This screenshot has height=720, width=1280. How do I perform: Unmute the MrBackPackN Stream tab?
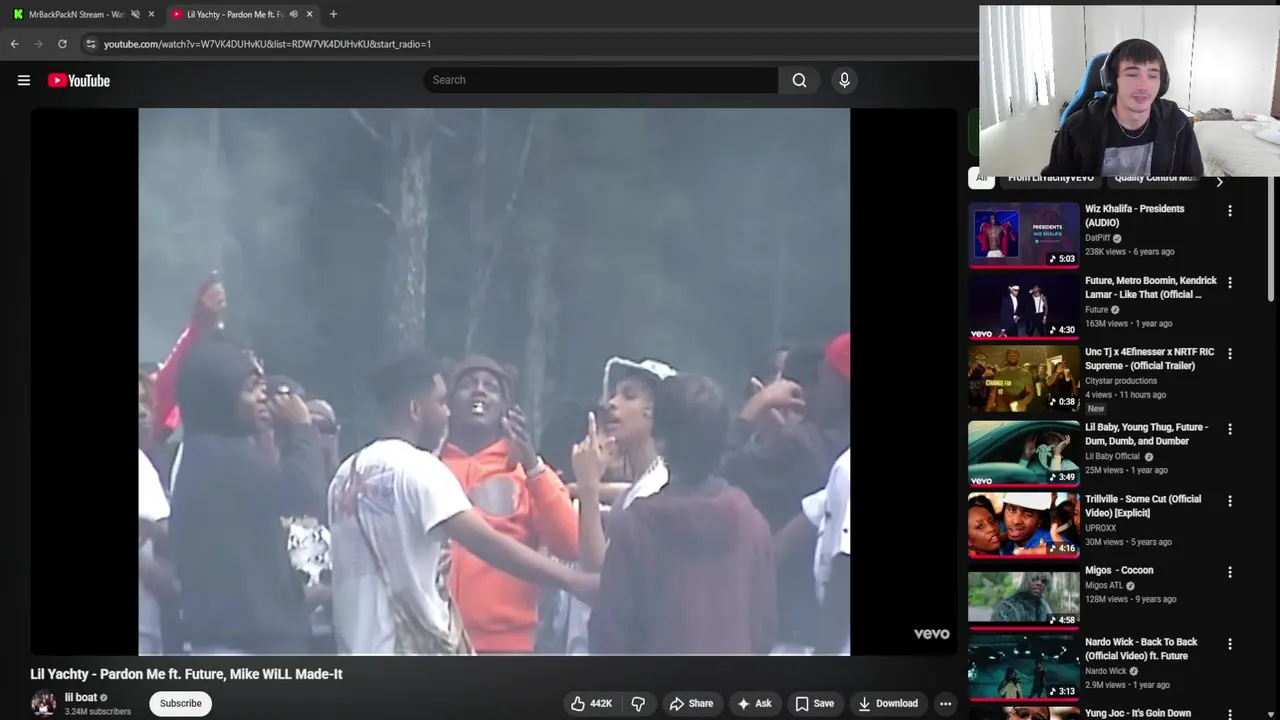click(136, 14)
